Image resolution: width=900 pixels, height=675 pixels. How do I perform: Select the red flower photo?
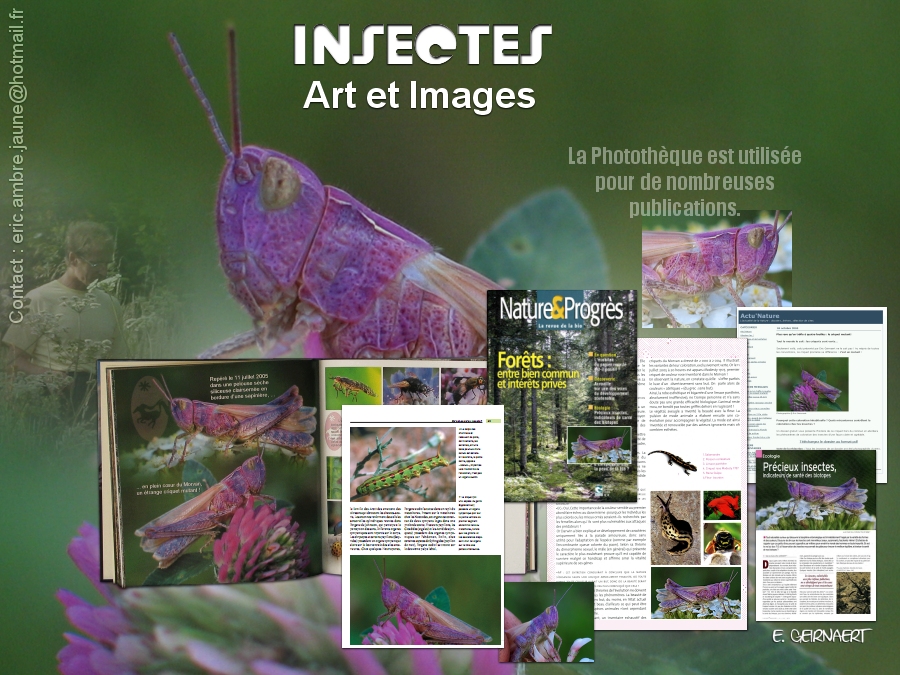click(x=722, y=506)
